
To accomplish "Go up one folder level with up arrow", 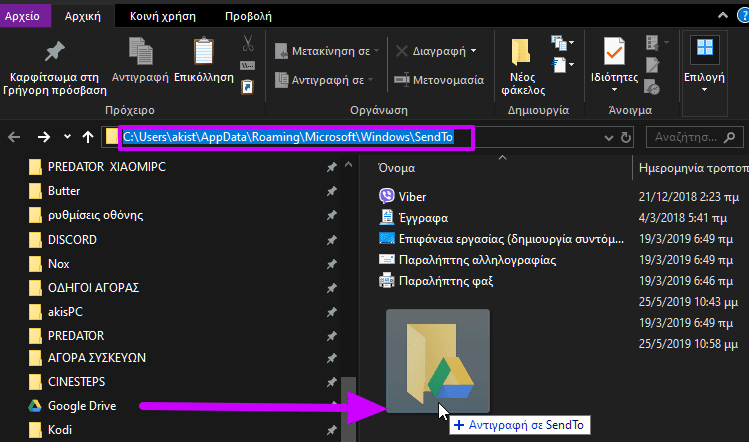I will click(88, 138).
